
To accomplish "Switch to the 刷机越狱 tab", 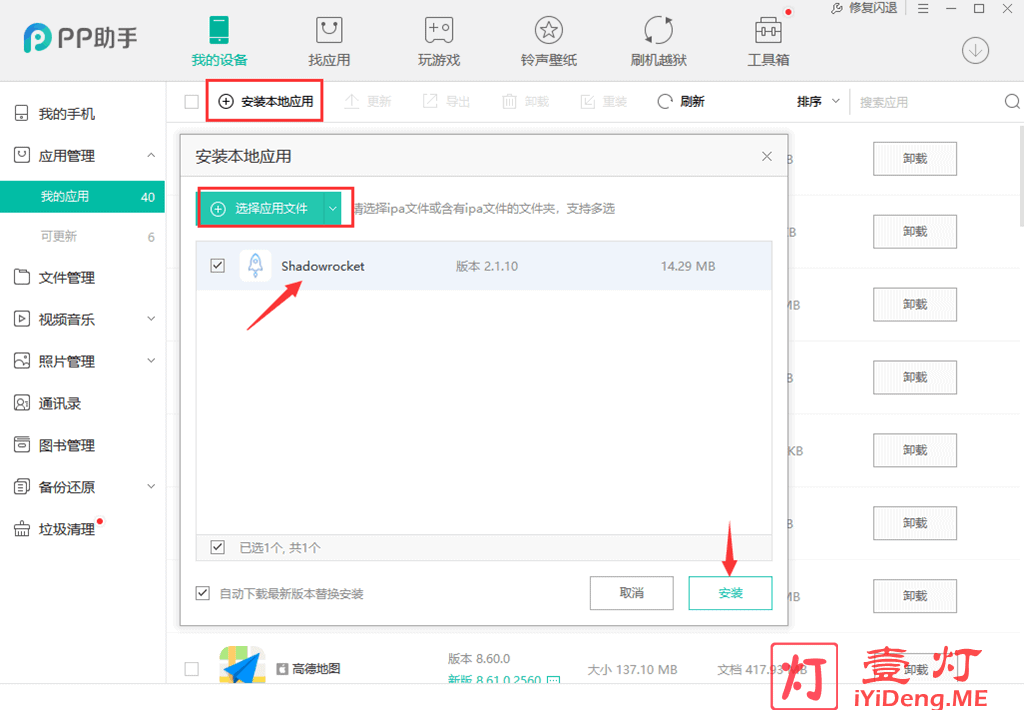I will pyautogui.click(x=658, y=42).
